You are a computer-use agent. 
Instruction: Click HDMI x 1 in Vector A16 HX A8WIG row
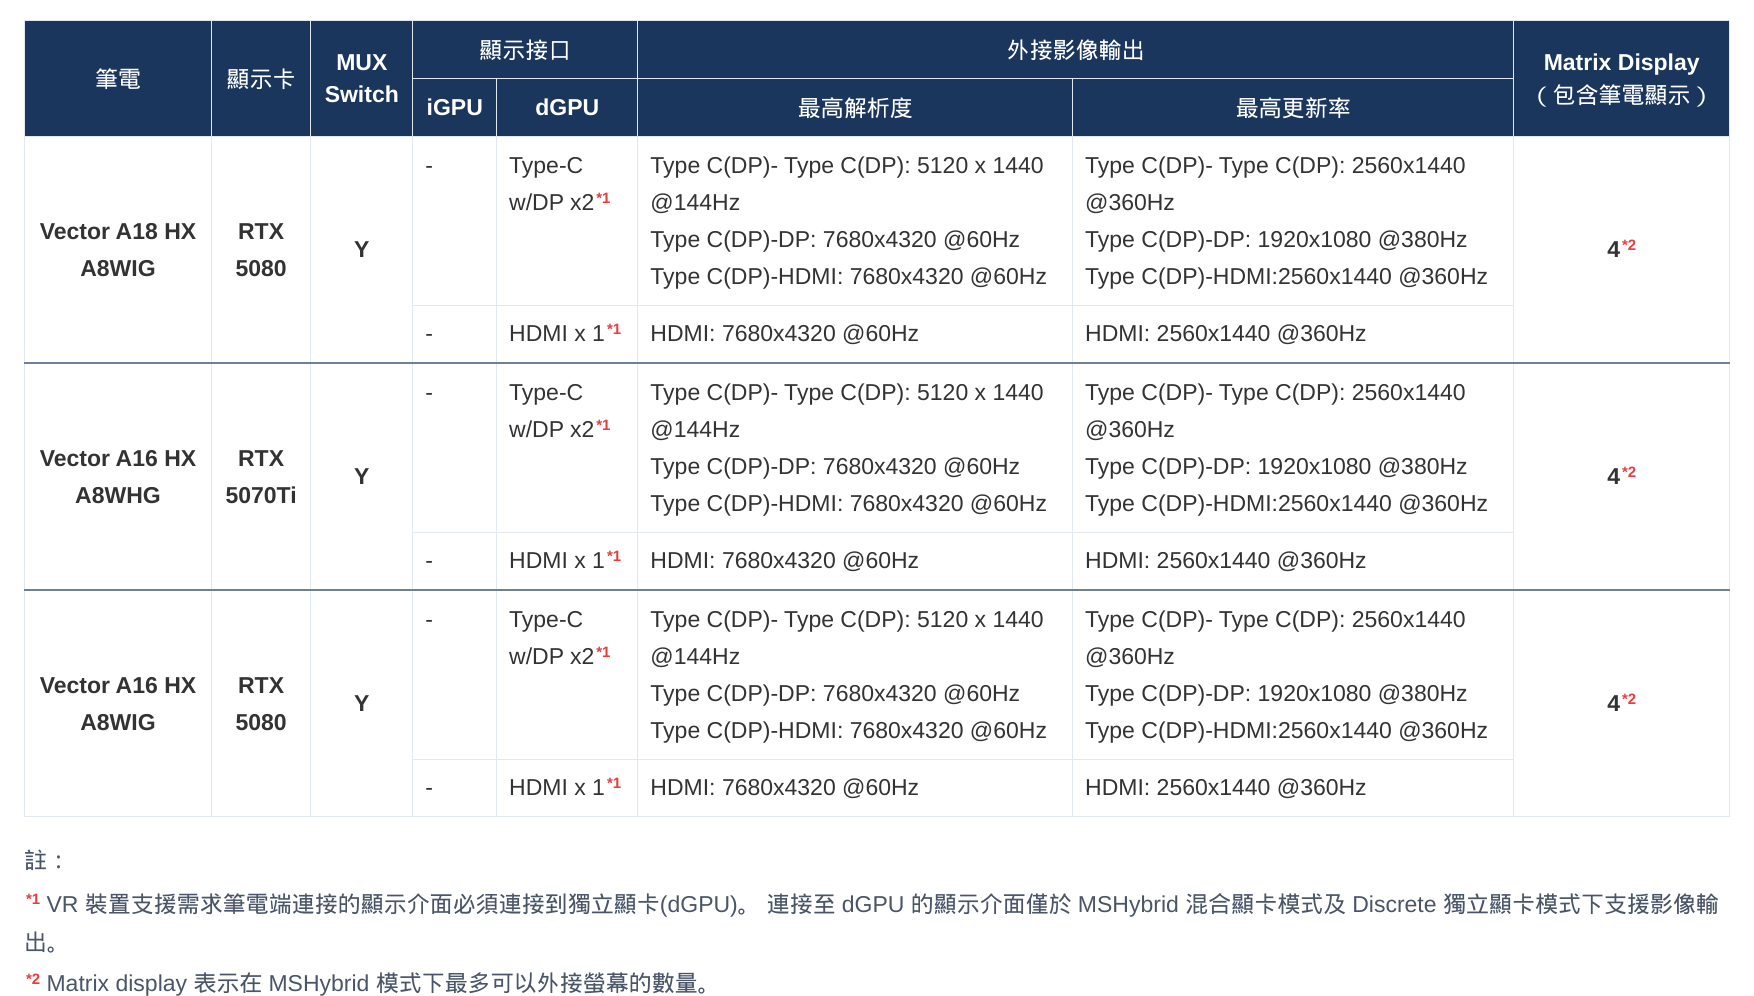click(x=565, y=787)
